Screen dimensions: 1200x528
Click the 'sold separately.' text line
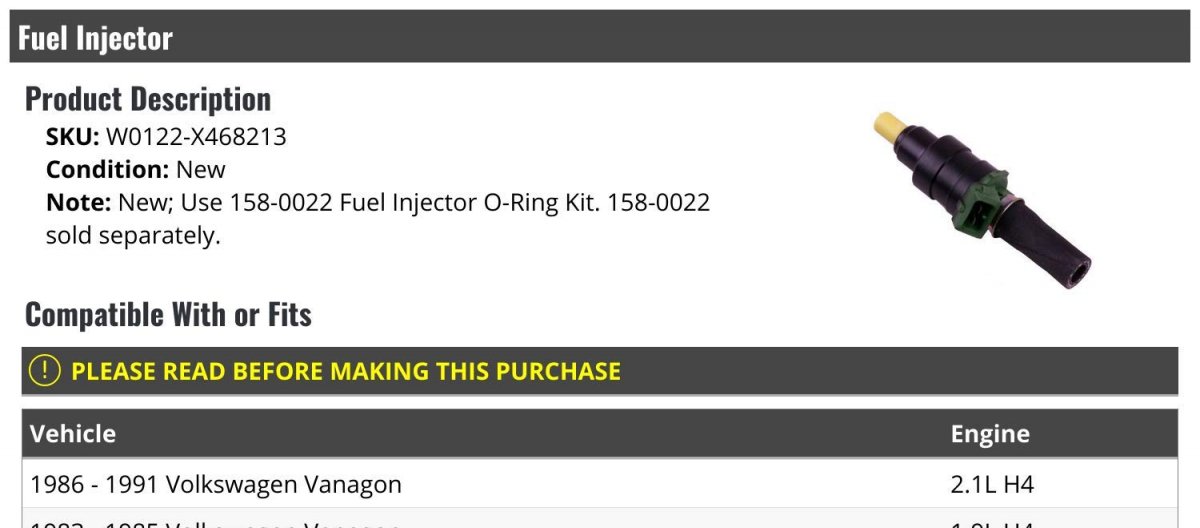[x=132, y=236]
